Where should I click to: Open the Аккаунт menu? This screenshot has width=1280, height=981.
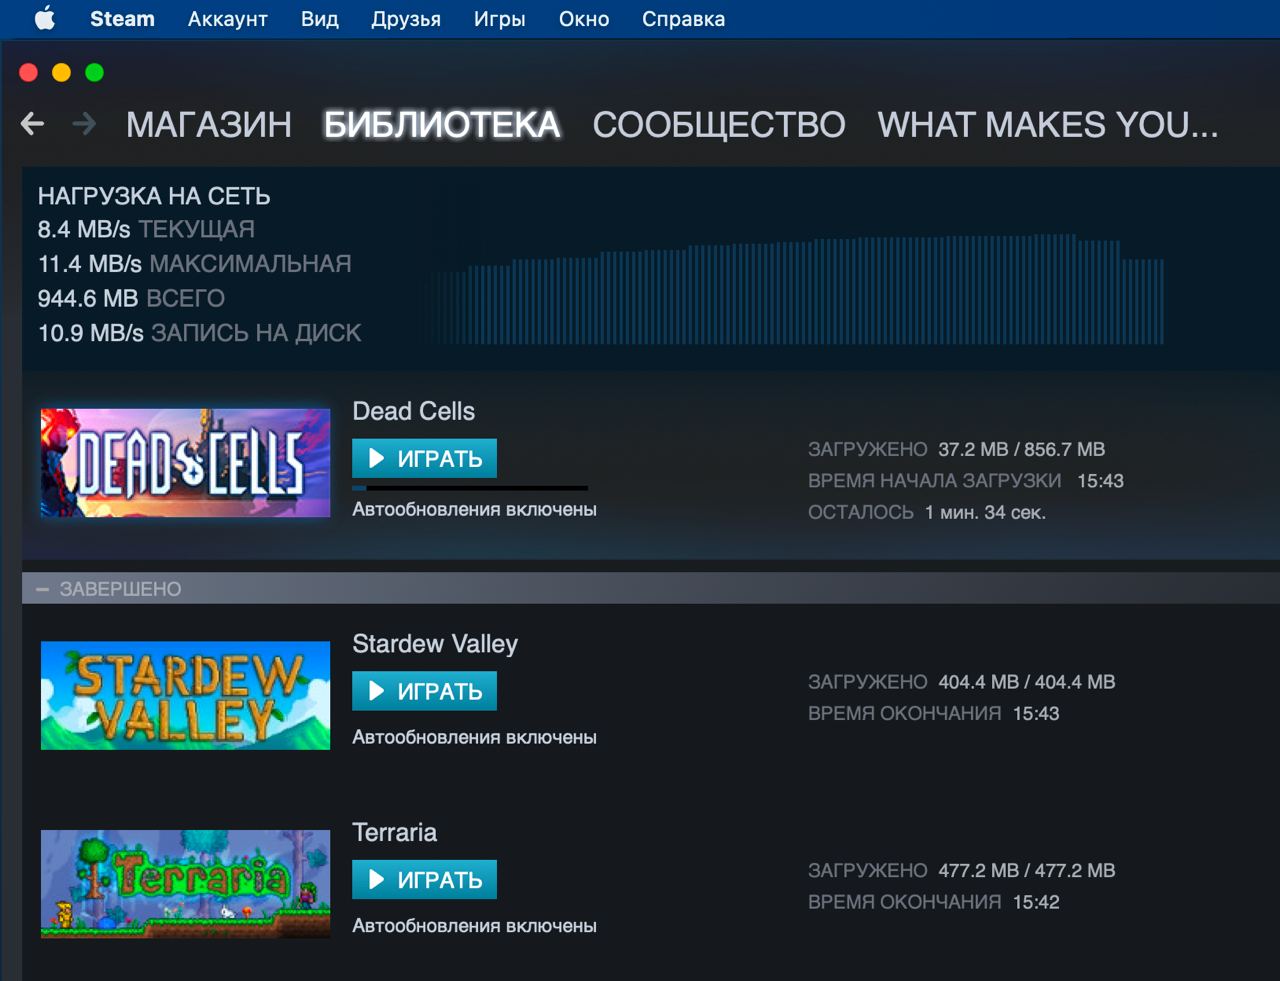click(228, 19)
